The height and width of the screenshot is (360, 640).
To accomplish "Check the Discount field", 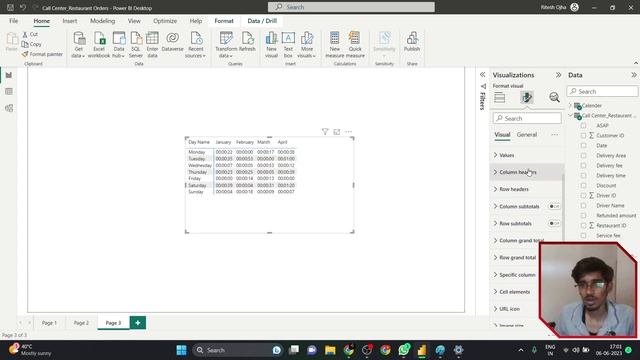I will [583, 186].
